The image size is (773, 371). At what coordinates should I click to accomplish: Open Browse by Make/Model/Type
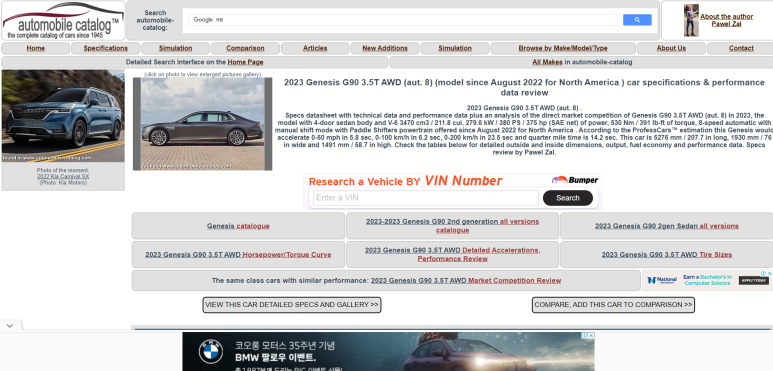point(563,48)
